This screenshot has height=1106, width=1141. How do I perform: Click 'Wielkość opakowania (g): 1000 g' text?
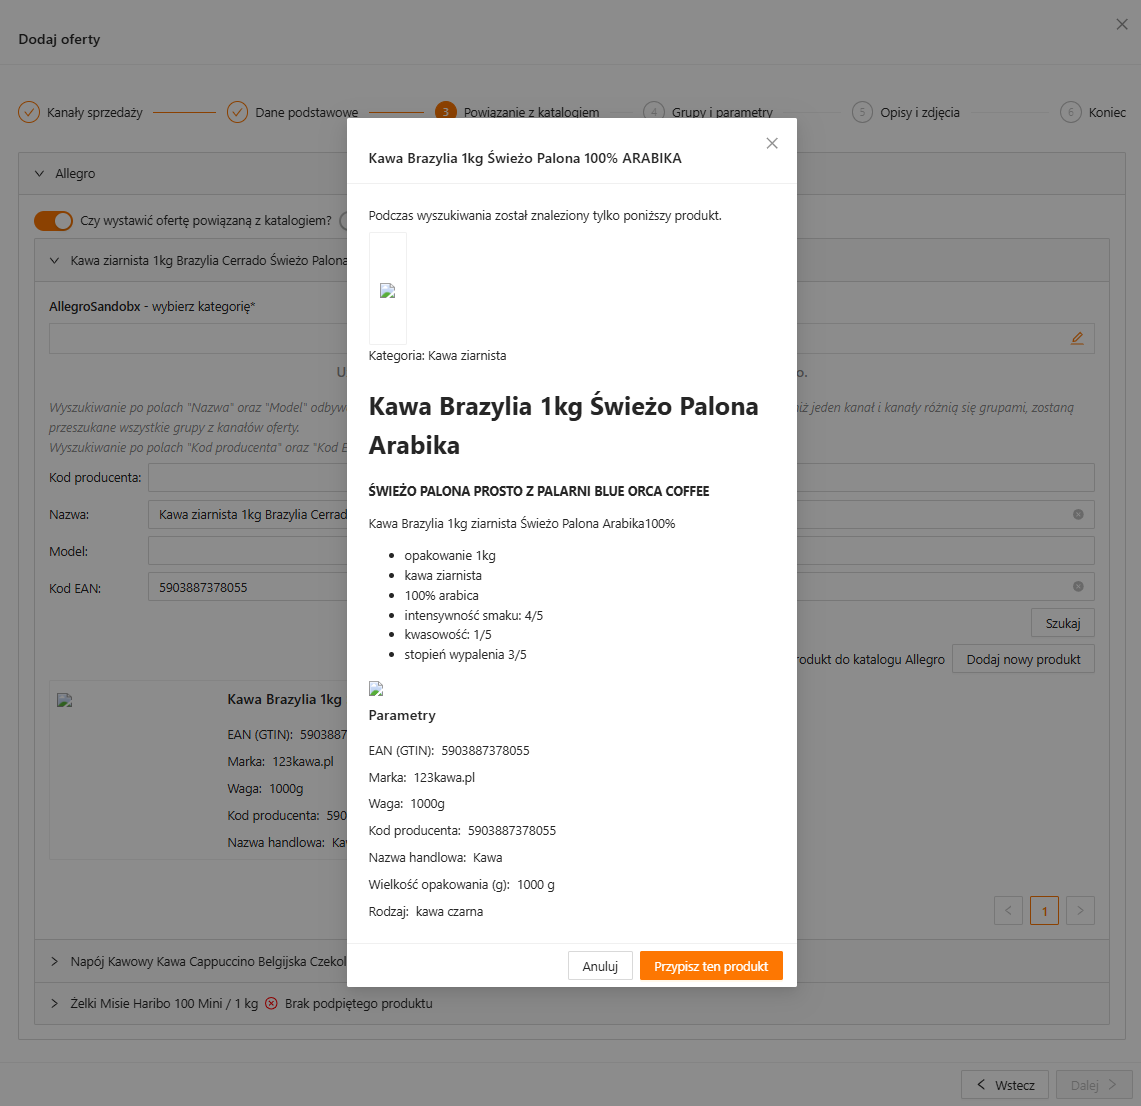tap(461, 885)
